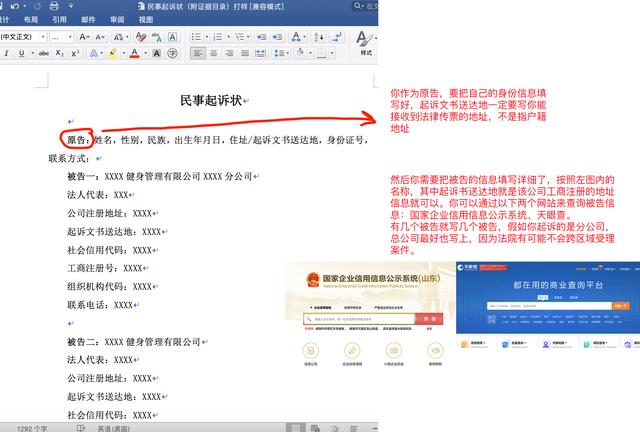Open the font color dropdown arrow
The height and width of the screenshot is (432, 640).
click(x=145, y=53)
